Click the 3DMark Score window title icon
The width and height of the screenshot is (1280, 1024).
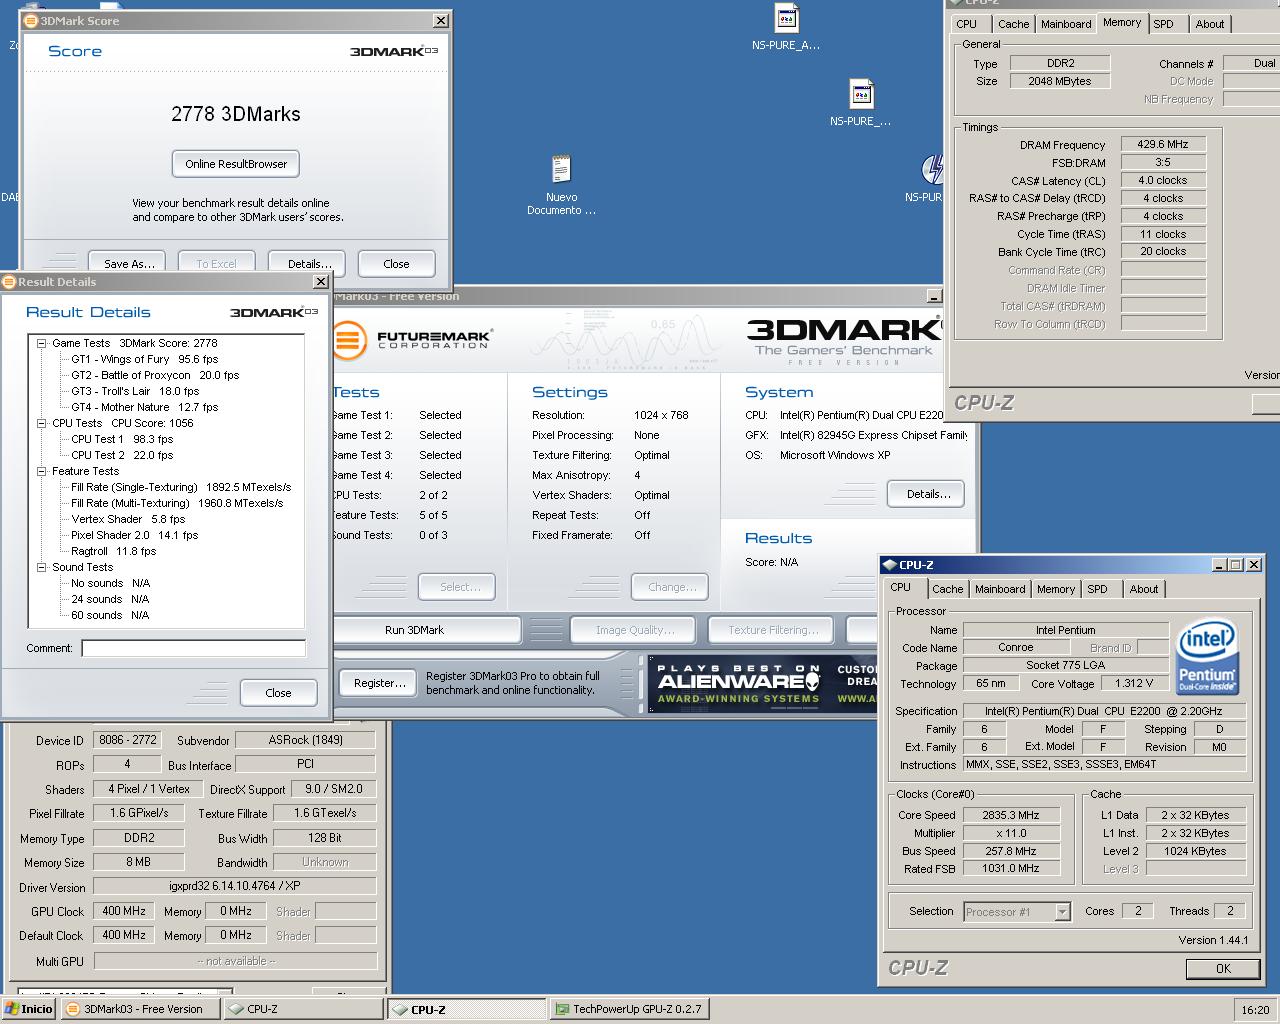pos(30,20)
